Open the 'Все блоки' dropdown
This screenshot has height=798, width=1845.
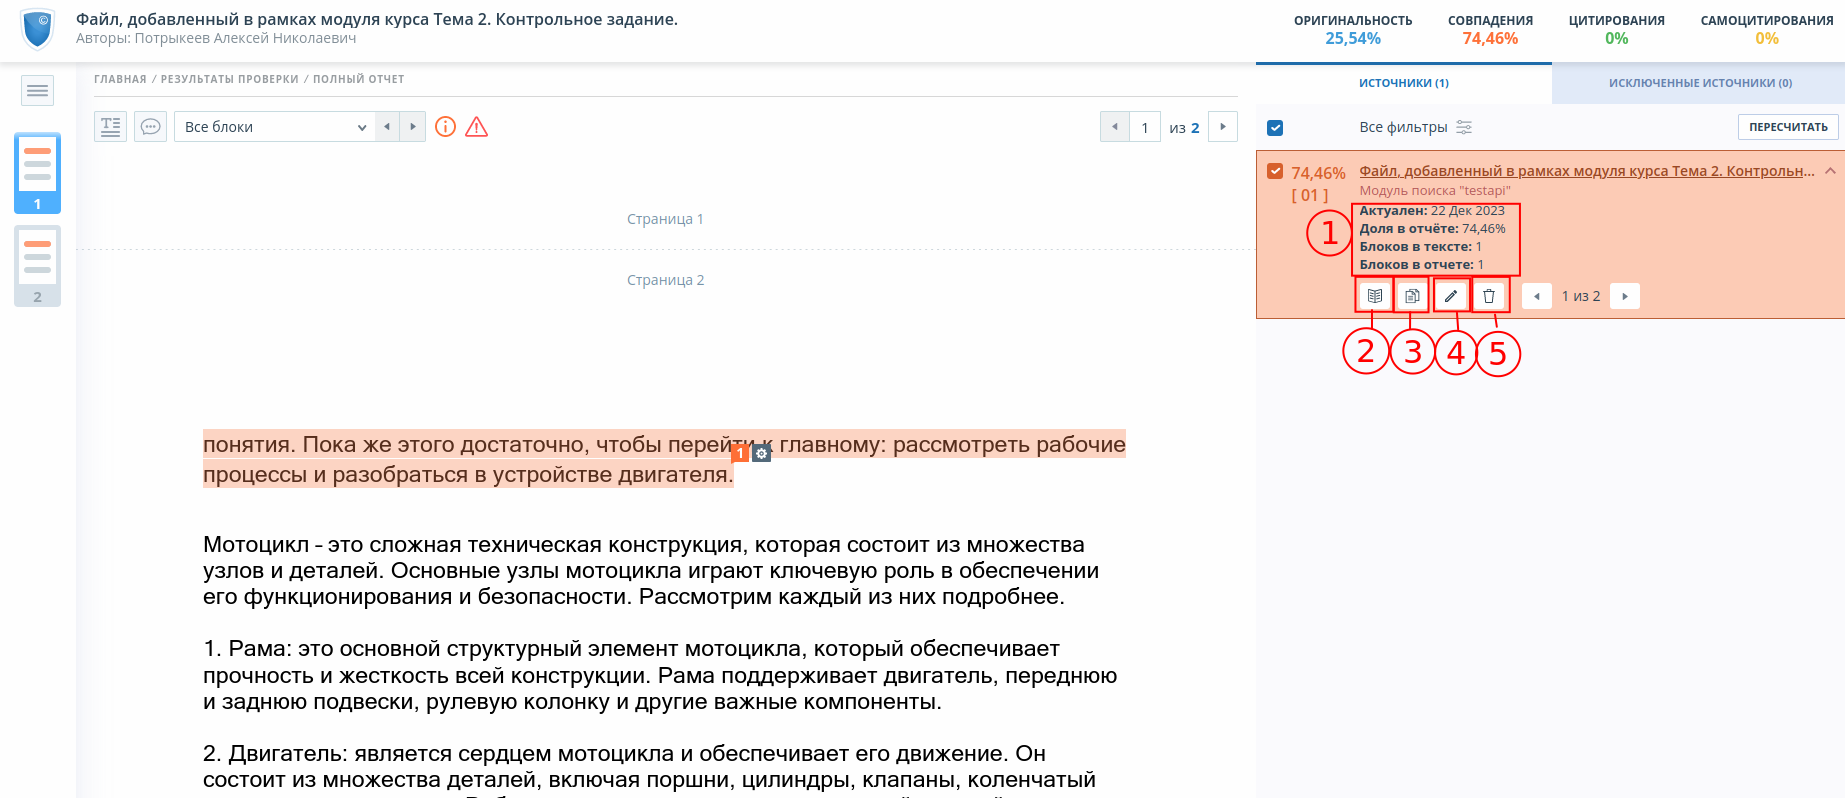coord(275,127)
